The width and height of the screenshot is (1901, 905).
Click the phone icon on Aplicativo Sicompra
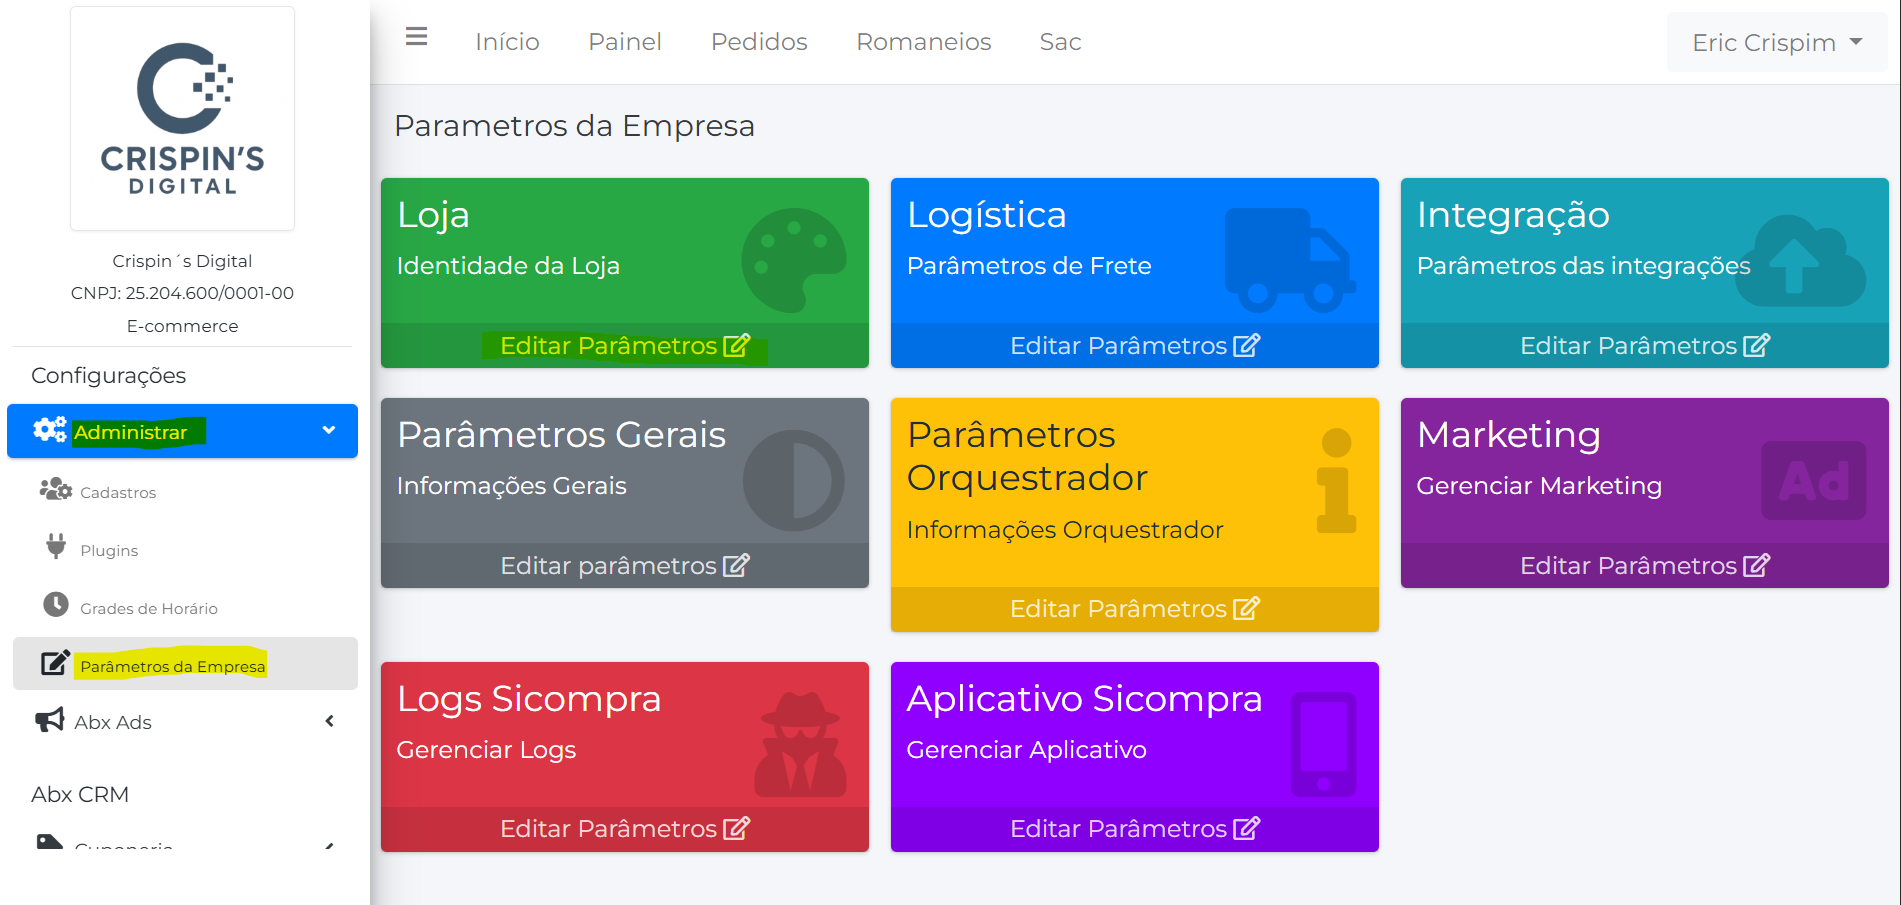1323,745
